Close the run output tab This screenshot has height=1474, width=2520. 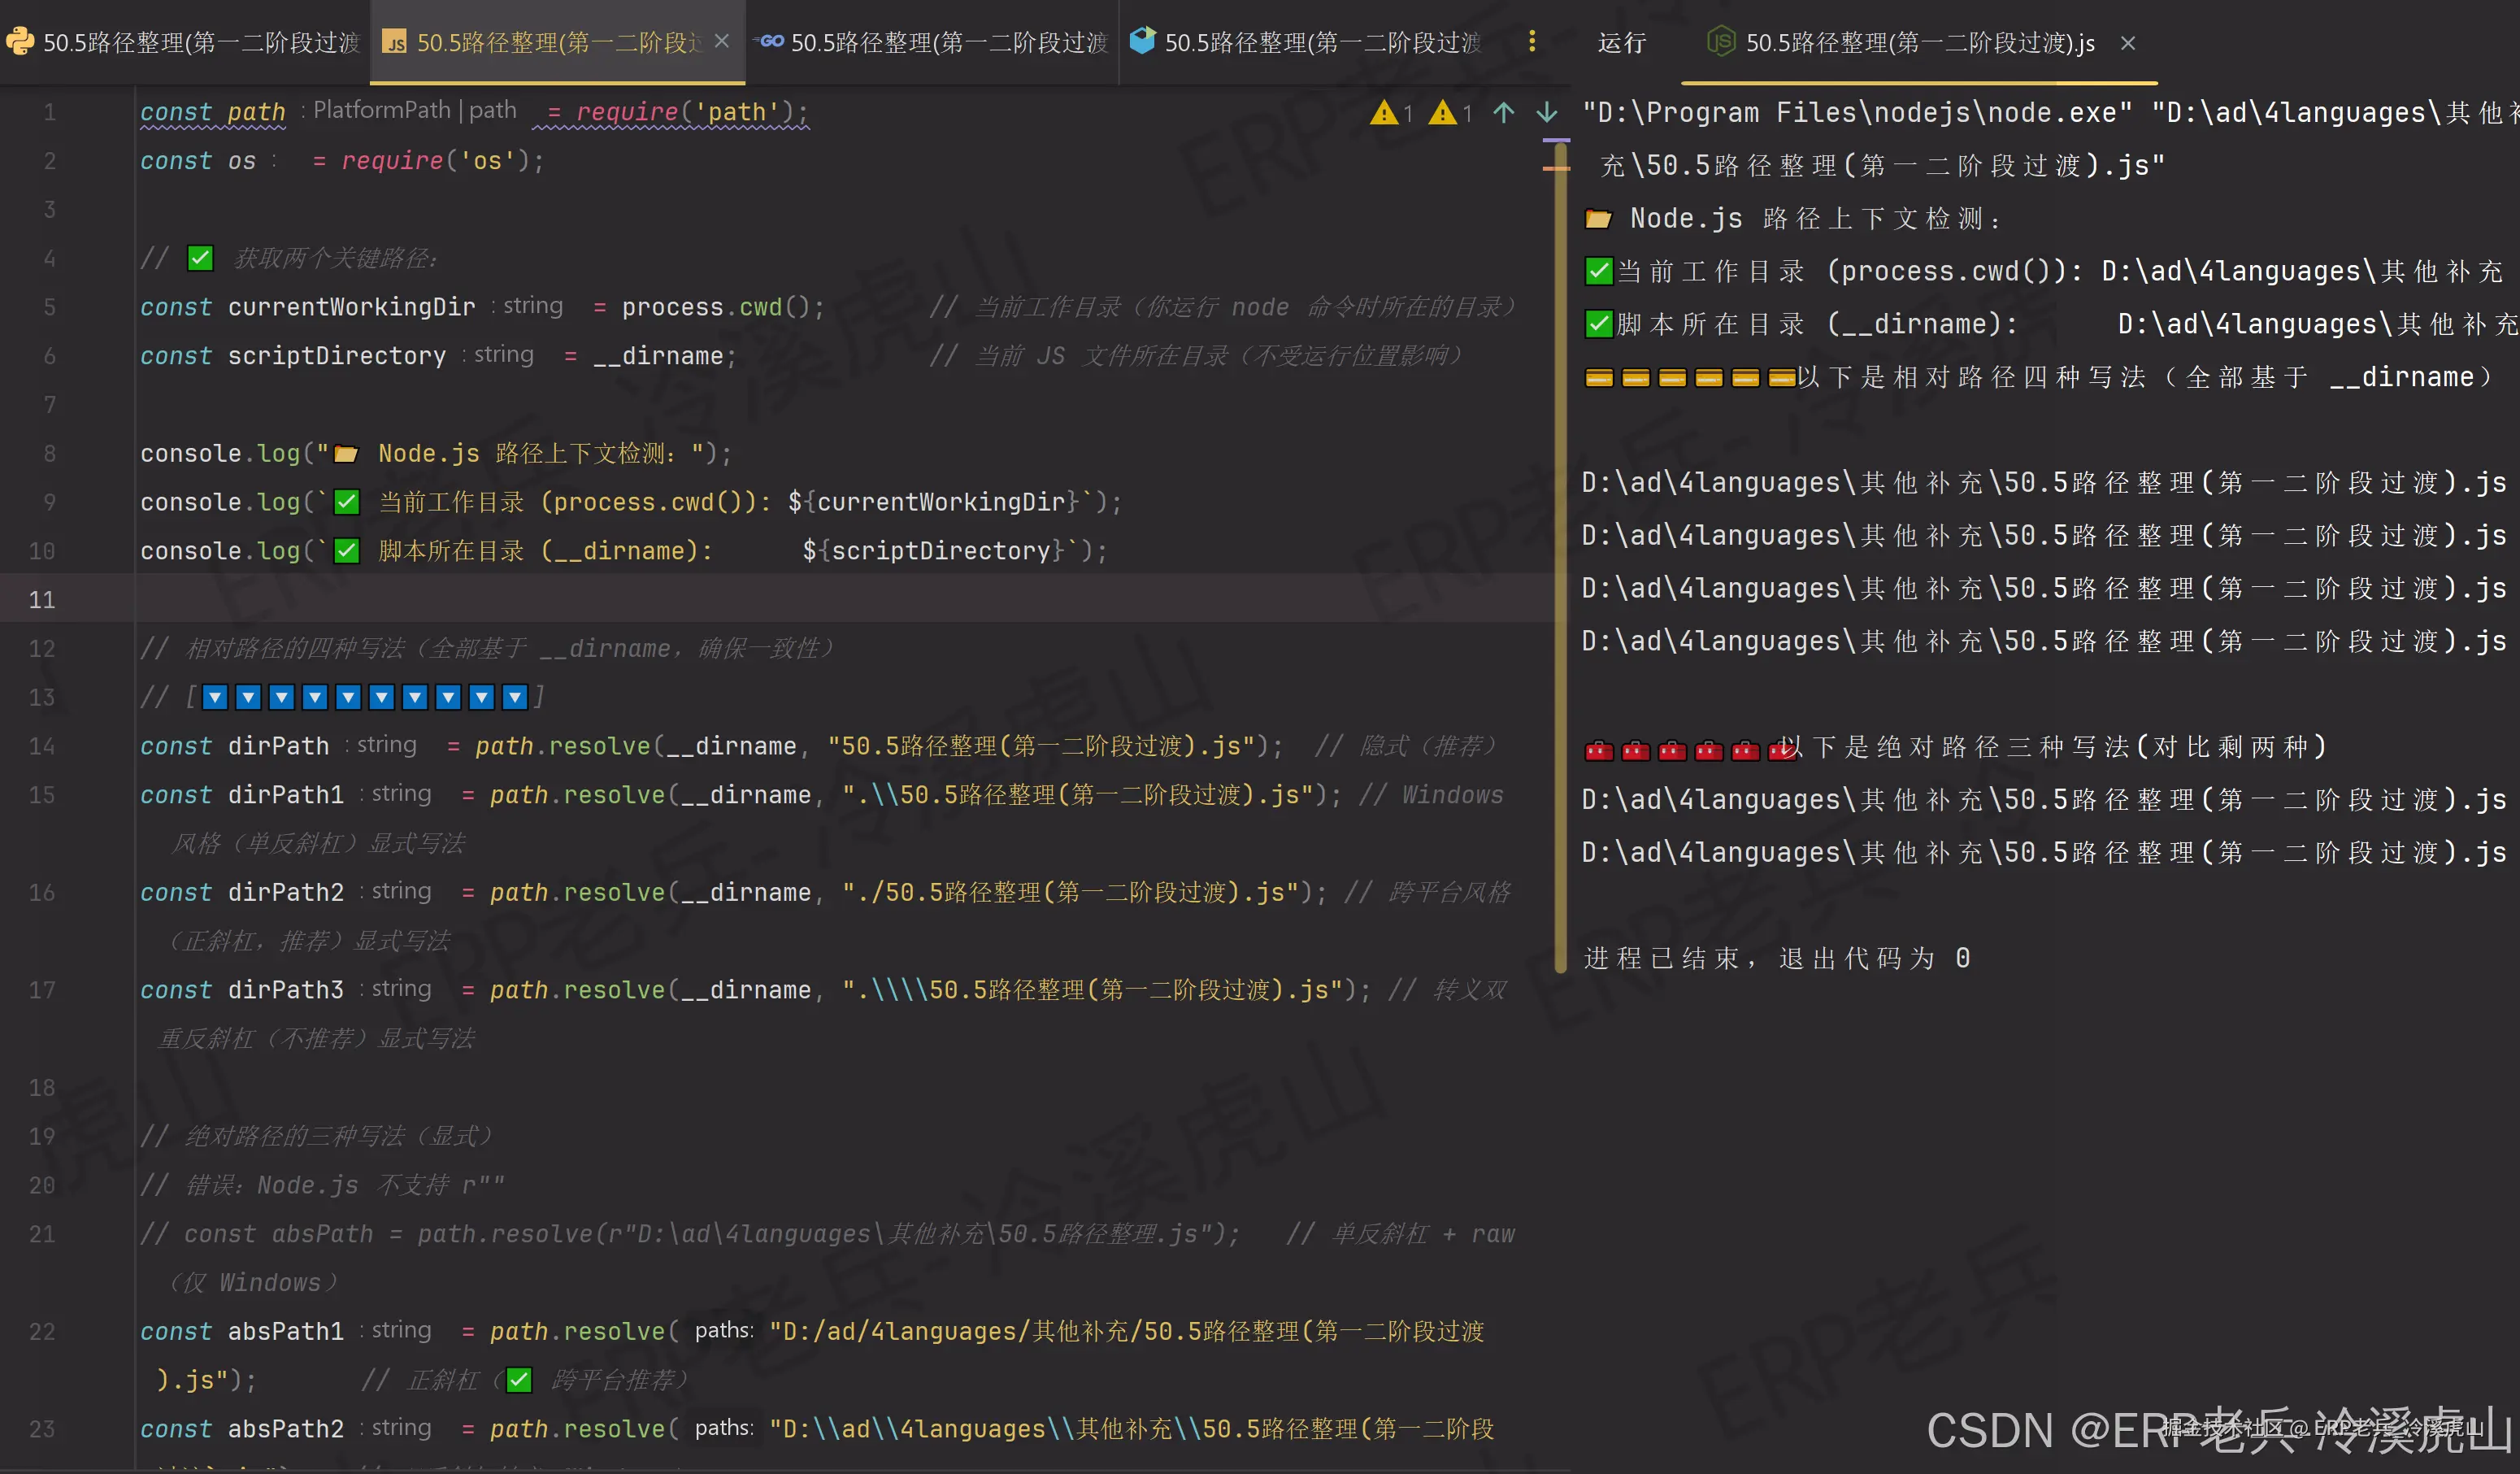[x=2128, y=43]
